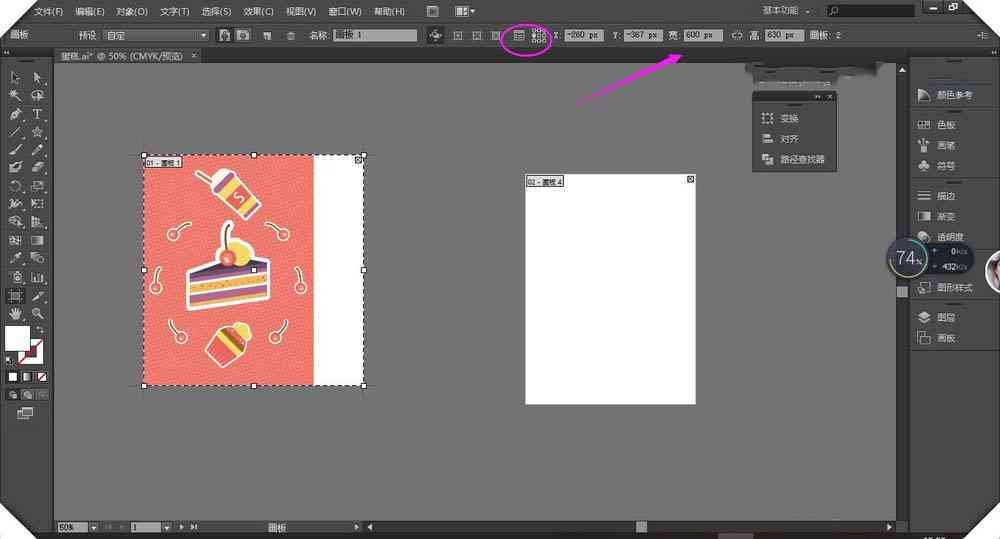Toggle move/copy artwork with artboard

(x=435, y=35)
